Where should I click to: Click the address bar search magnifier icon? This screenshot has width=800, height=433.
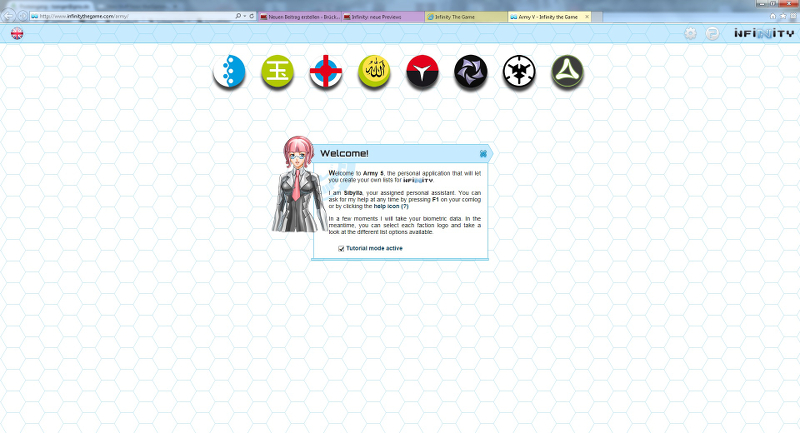click(x=238, y=16)
